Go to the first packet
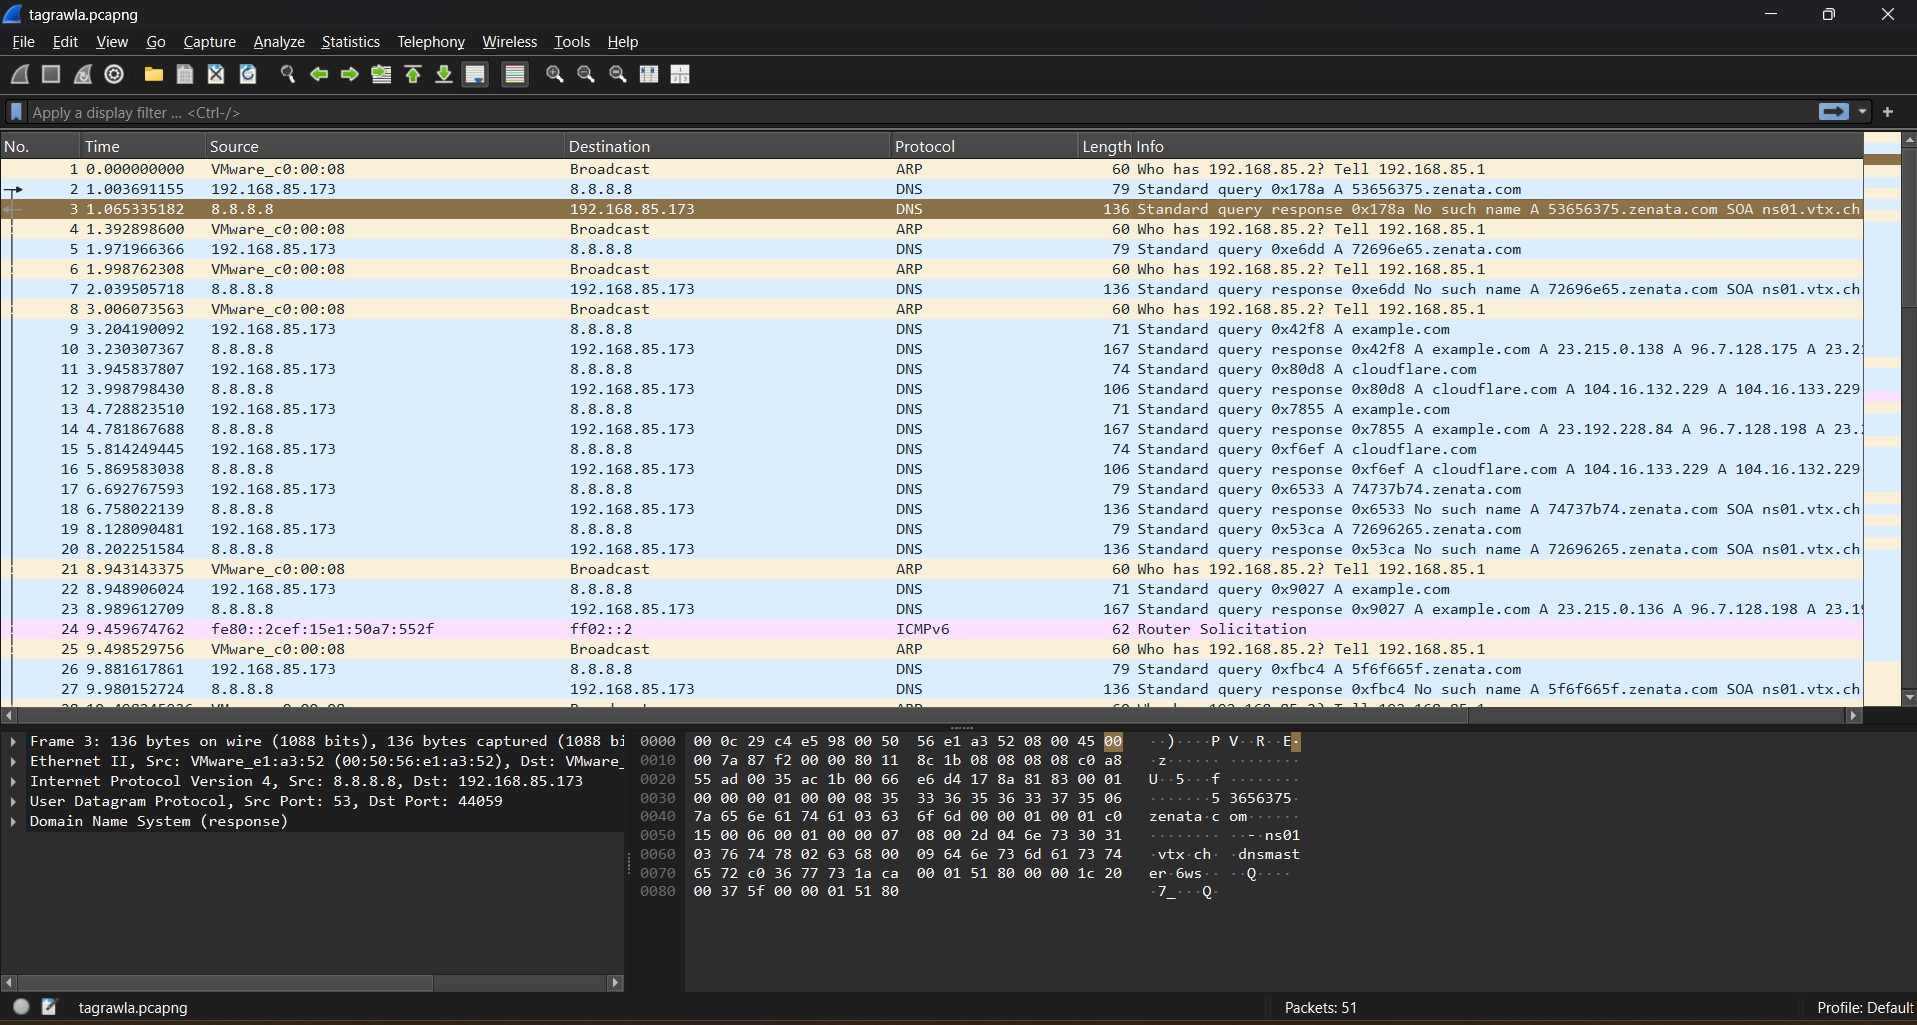 pos(412,74)
